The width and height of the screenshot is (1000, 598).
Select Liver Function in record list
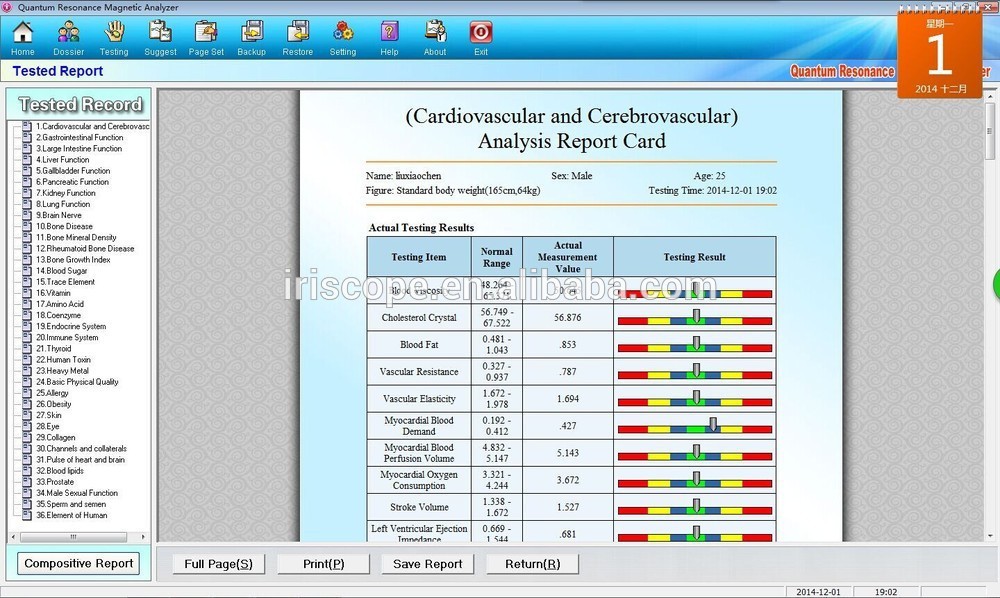(62, 160)
